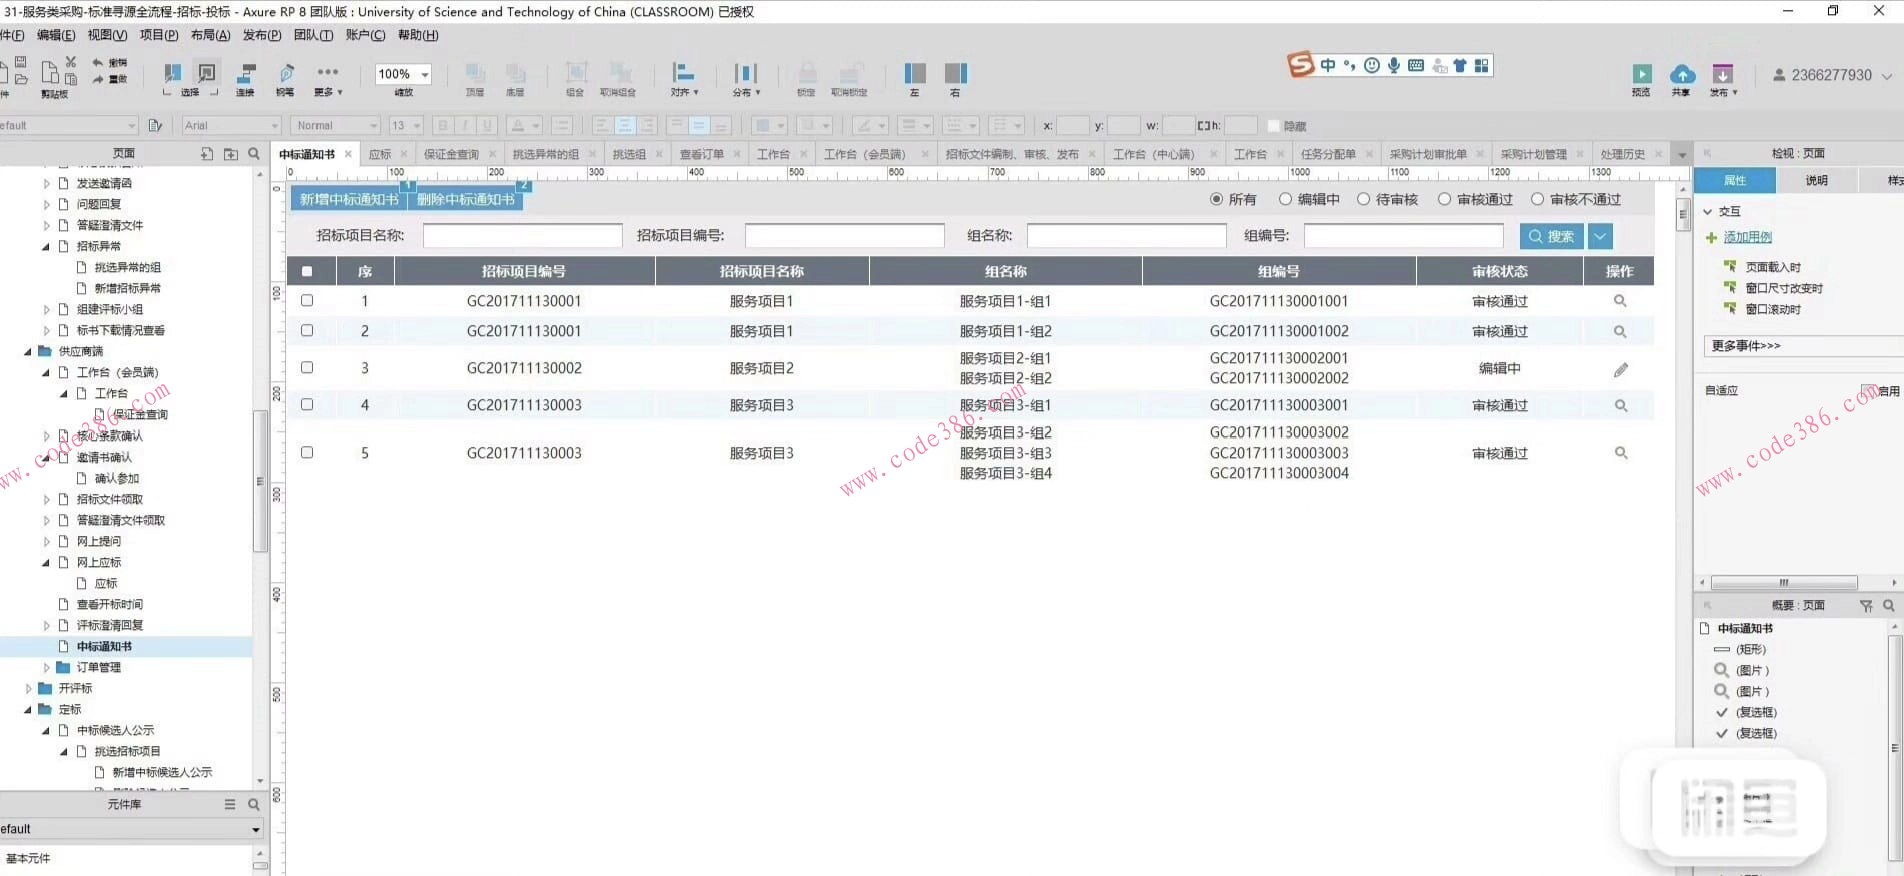
Task: Click the Distribute (分布) toolbar icon
Action: pyautogui.click(x=745, y=74)
